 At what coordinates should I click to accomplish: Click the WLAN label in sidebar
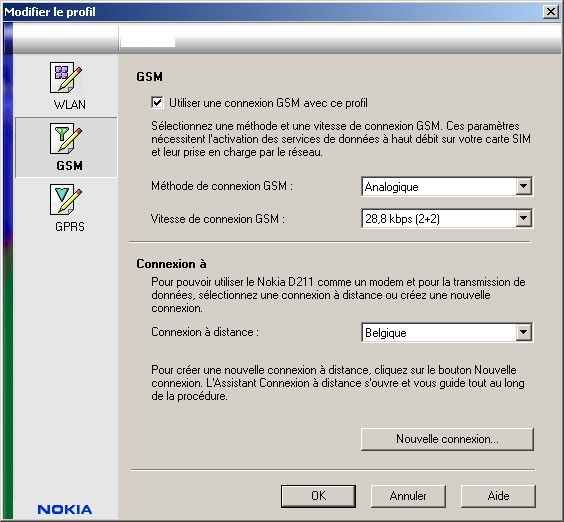70,105
